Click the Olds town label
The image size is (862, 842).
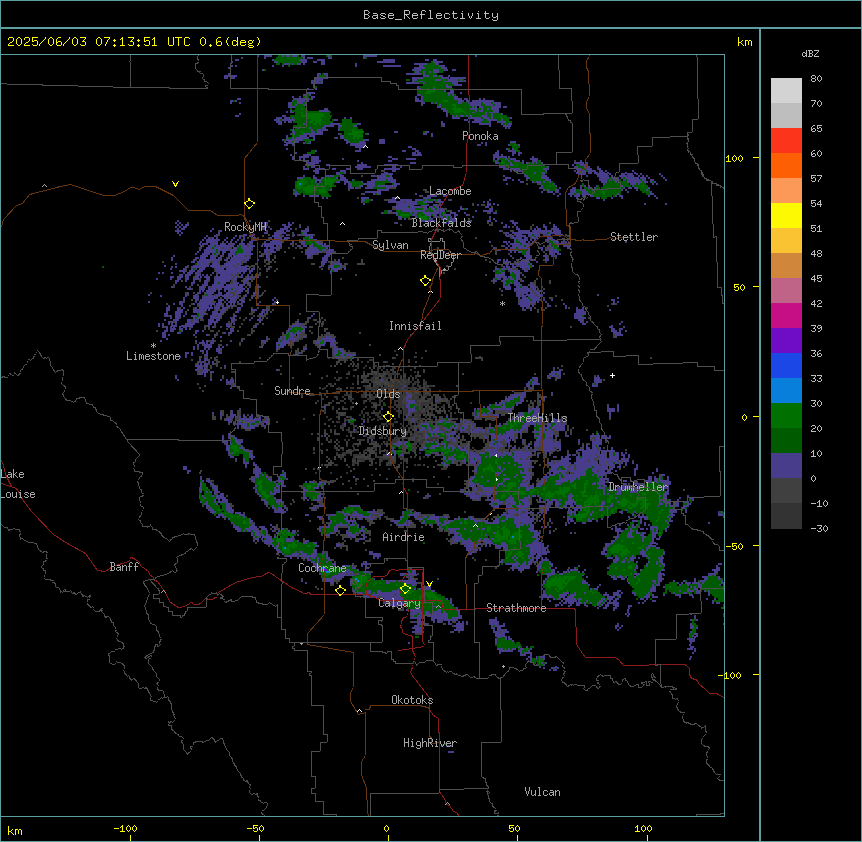pos(388,394)
